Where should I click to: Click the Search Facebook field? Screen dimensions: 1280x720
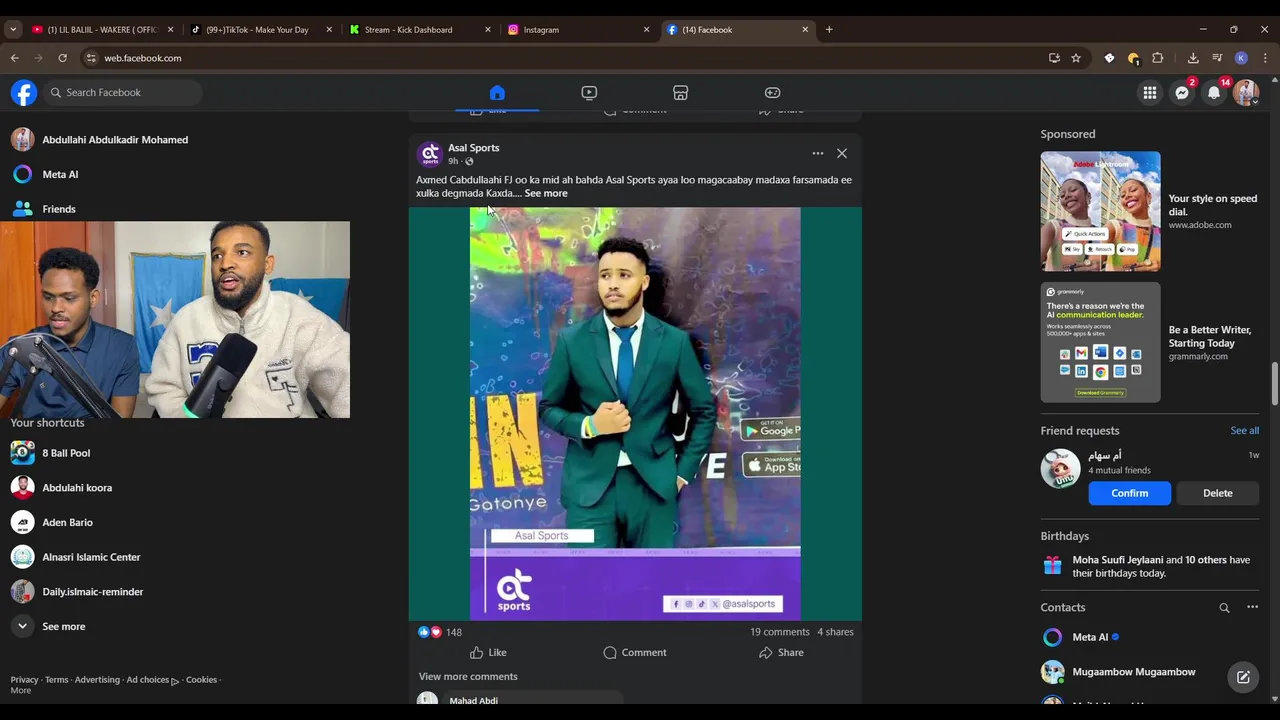coord(123,93)
